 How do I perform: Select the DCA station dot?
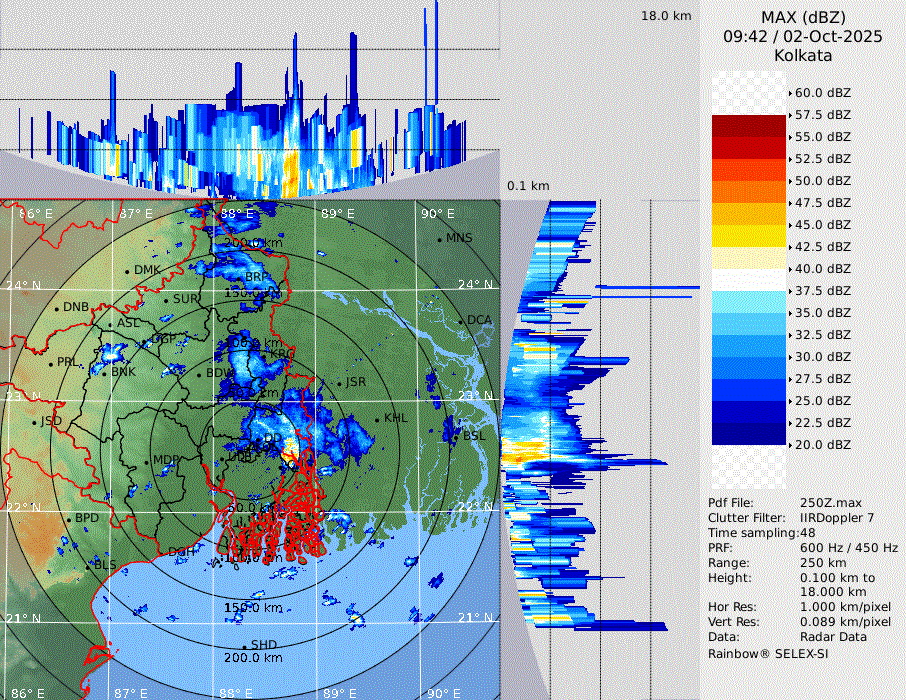(x=462, y=321)
